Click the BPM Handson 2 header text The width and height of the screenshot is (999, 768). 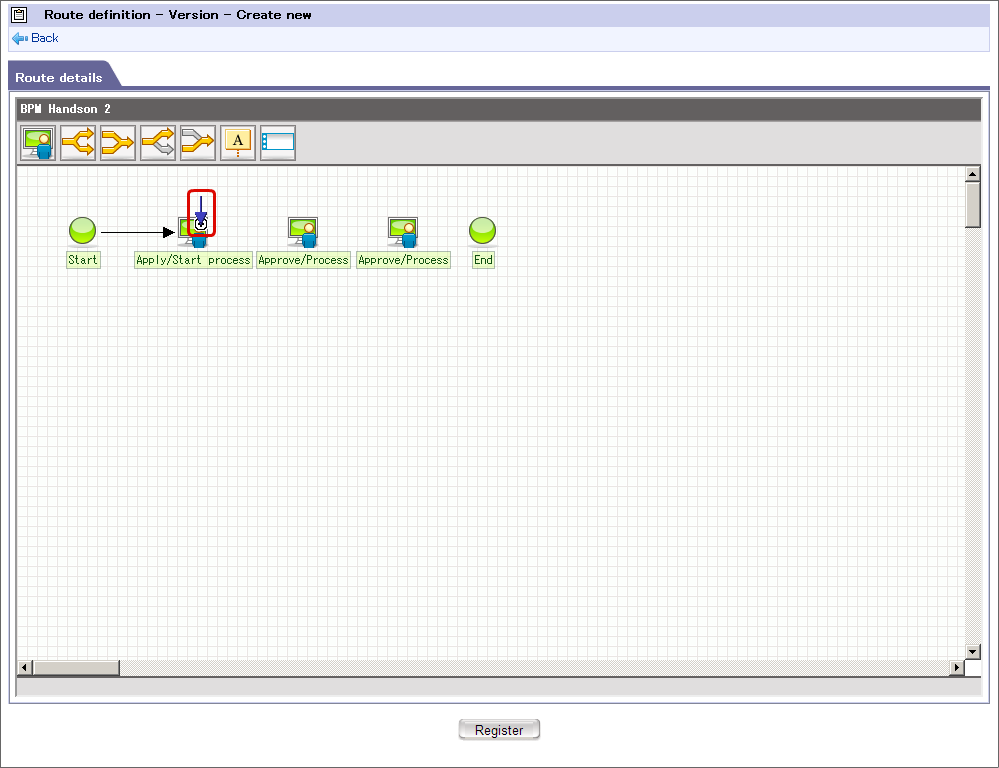coord(66,109)
